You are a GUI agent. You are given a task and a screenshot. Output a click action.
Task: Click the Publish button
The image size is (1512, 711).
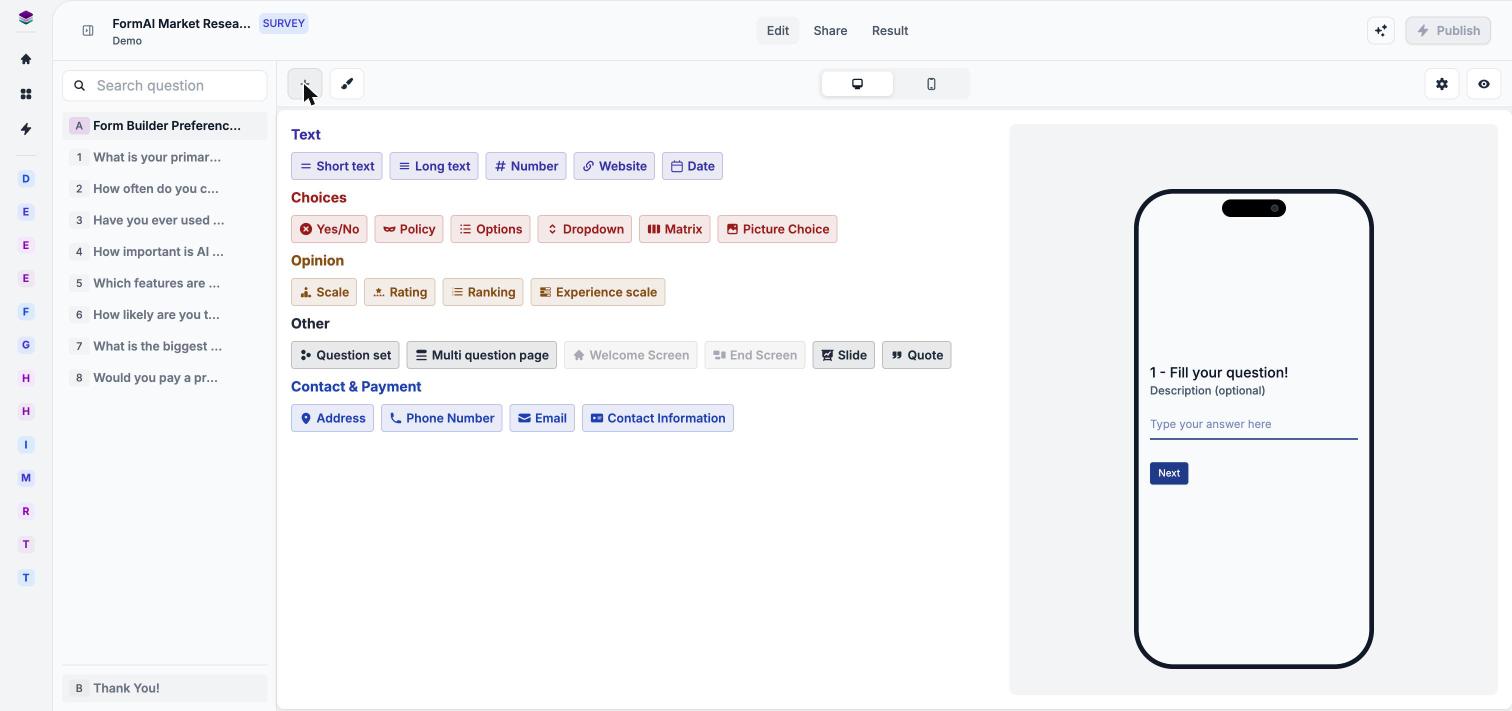(x=1448, y=30)
